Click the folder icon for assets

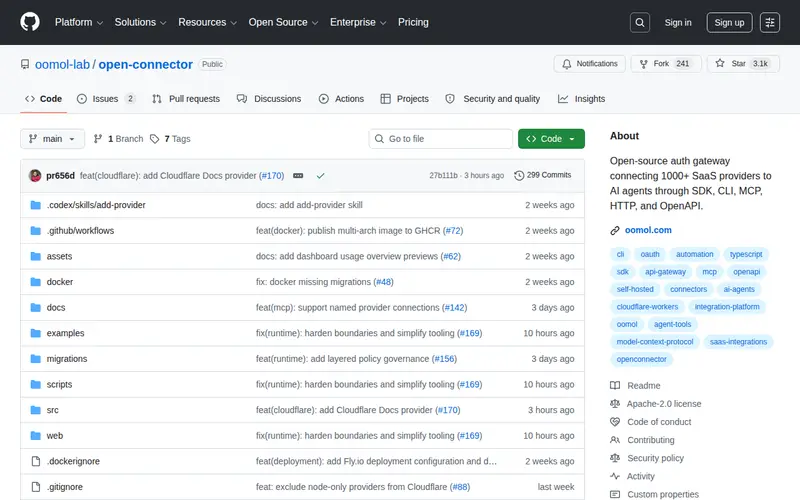click(35, 256)
